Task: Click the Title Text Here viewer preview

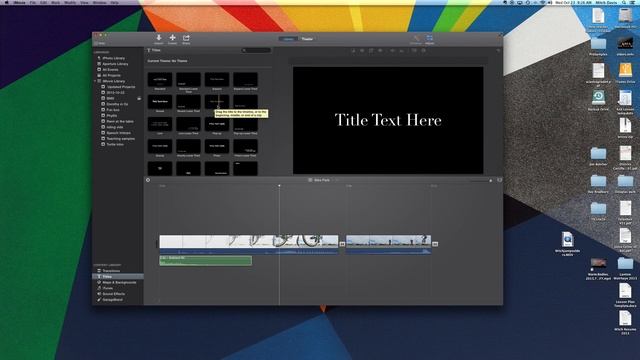Action: (388, 120)
